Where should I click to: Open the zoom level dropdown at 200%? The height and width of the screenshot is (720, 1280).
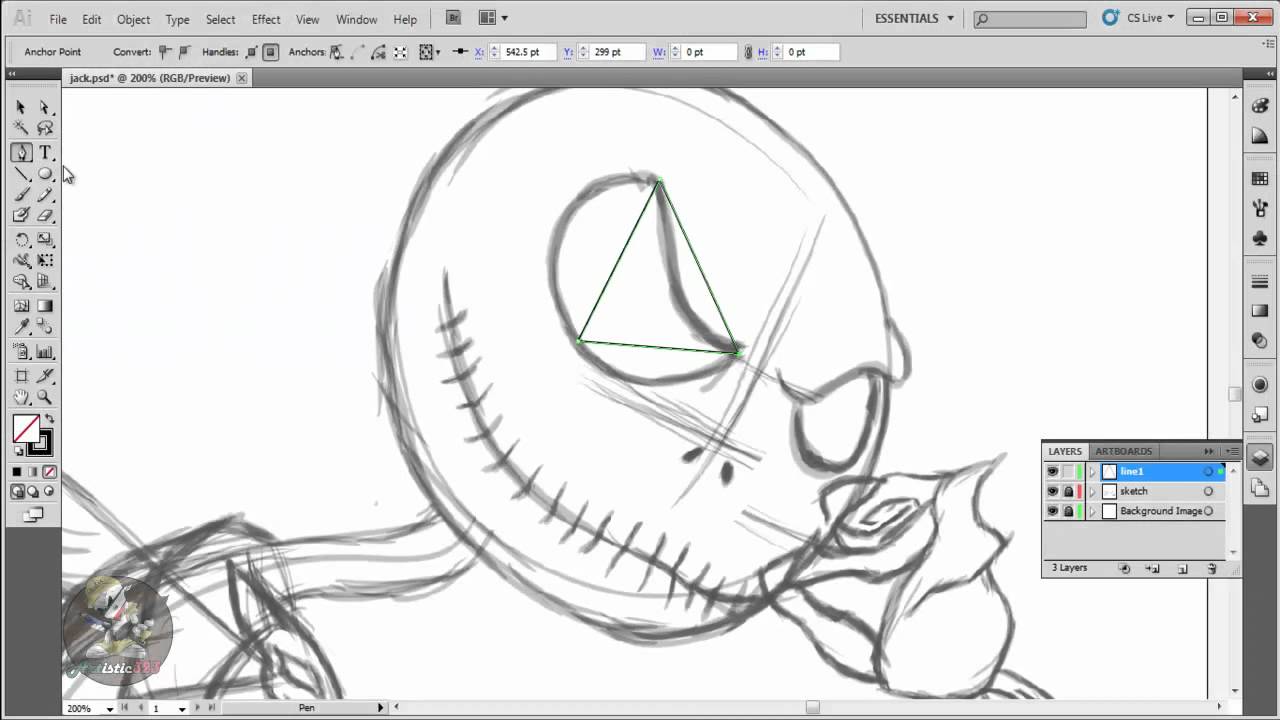click(x=110, y=708)
